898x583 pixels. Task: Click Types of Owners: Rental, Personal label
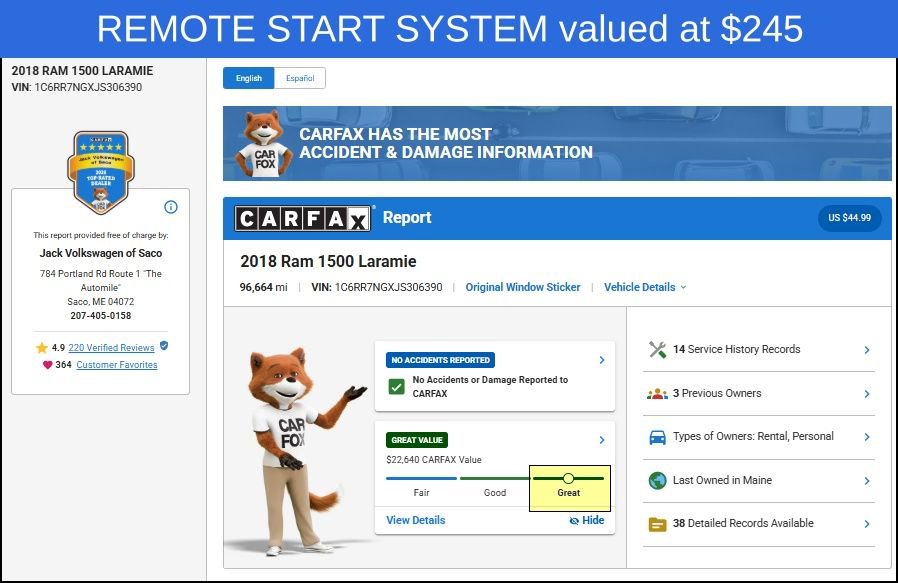point(753,436)
